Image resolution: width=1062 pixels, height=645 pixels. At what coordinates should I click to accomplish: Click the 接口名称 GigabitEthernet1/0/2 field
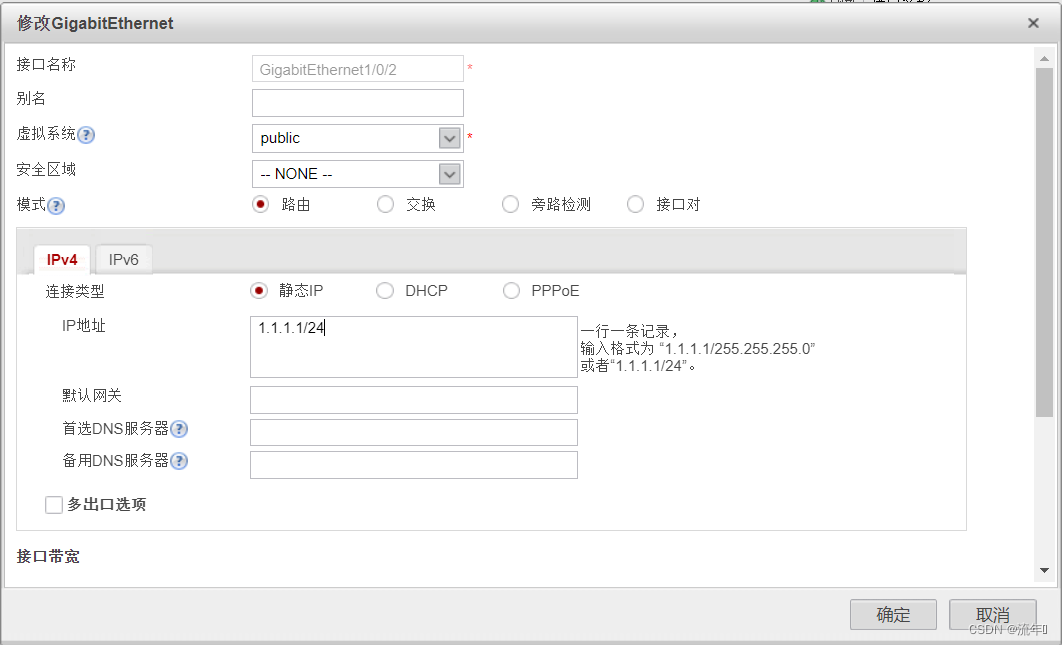pos(358,69)
